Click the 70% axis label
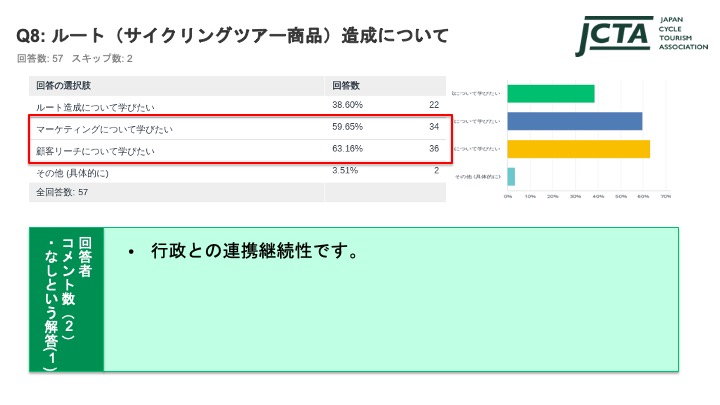Viewport: 720px width, 405px height. [x=666, y=197]
